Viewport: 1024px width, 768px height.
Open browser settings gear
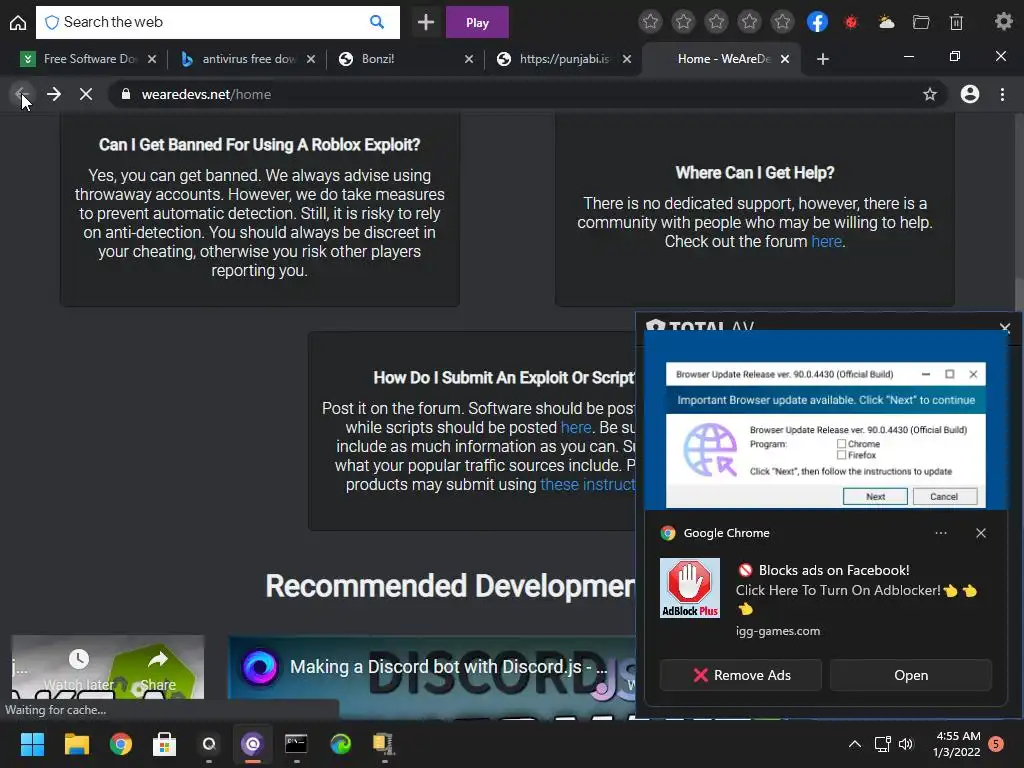[1003, 22]
